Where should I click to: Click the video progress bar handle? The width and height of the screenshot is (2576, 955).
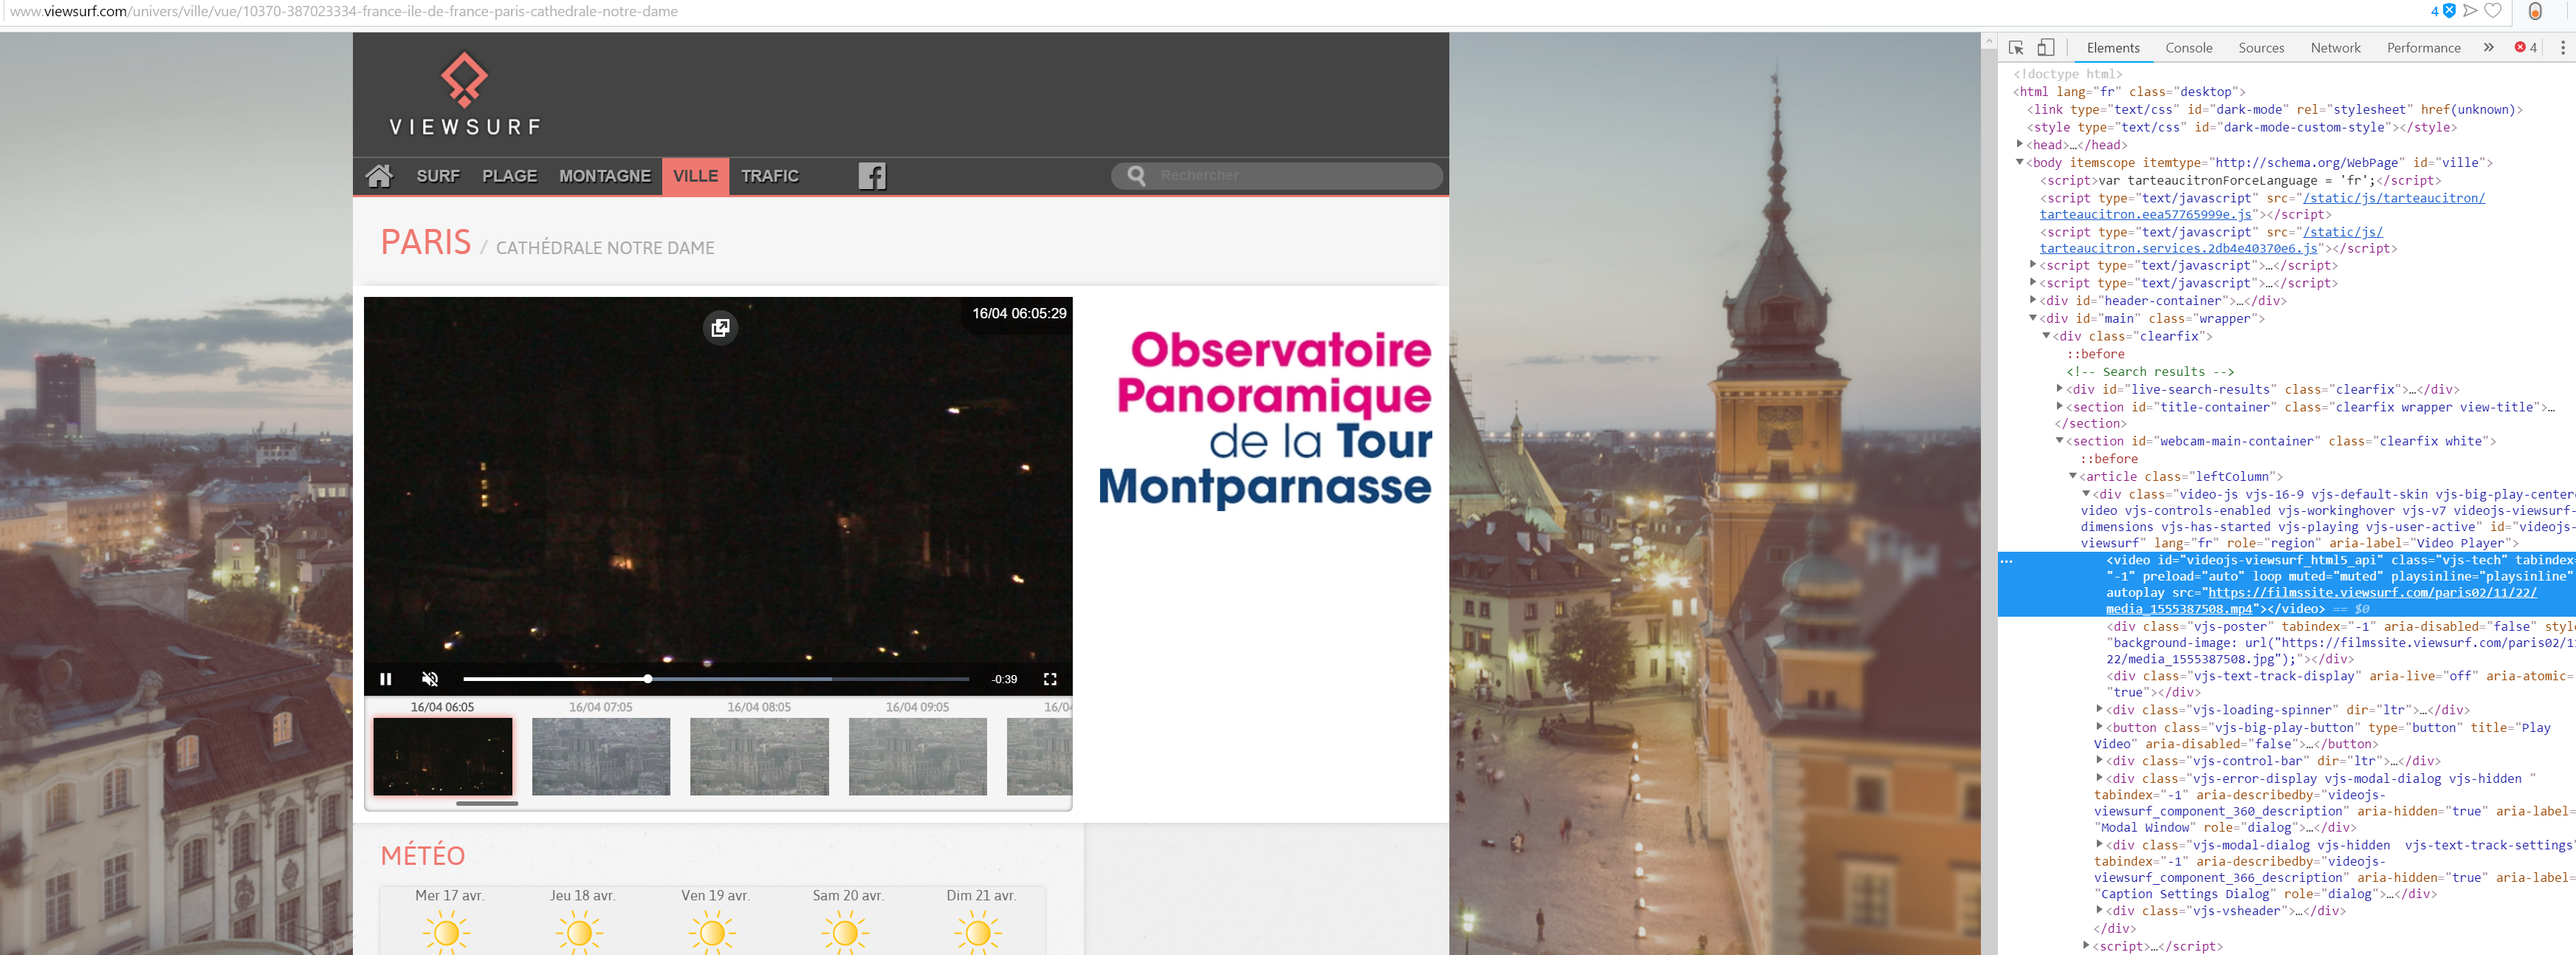pos(648,679)
